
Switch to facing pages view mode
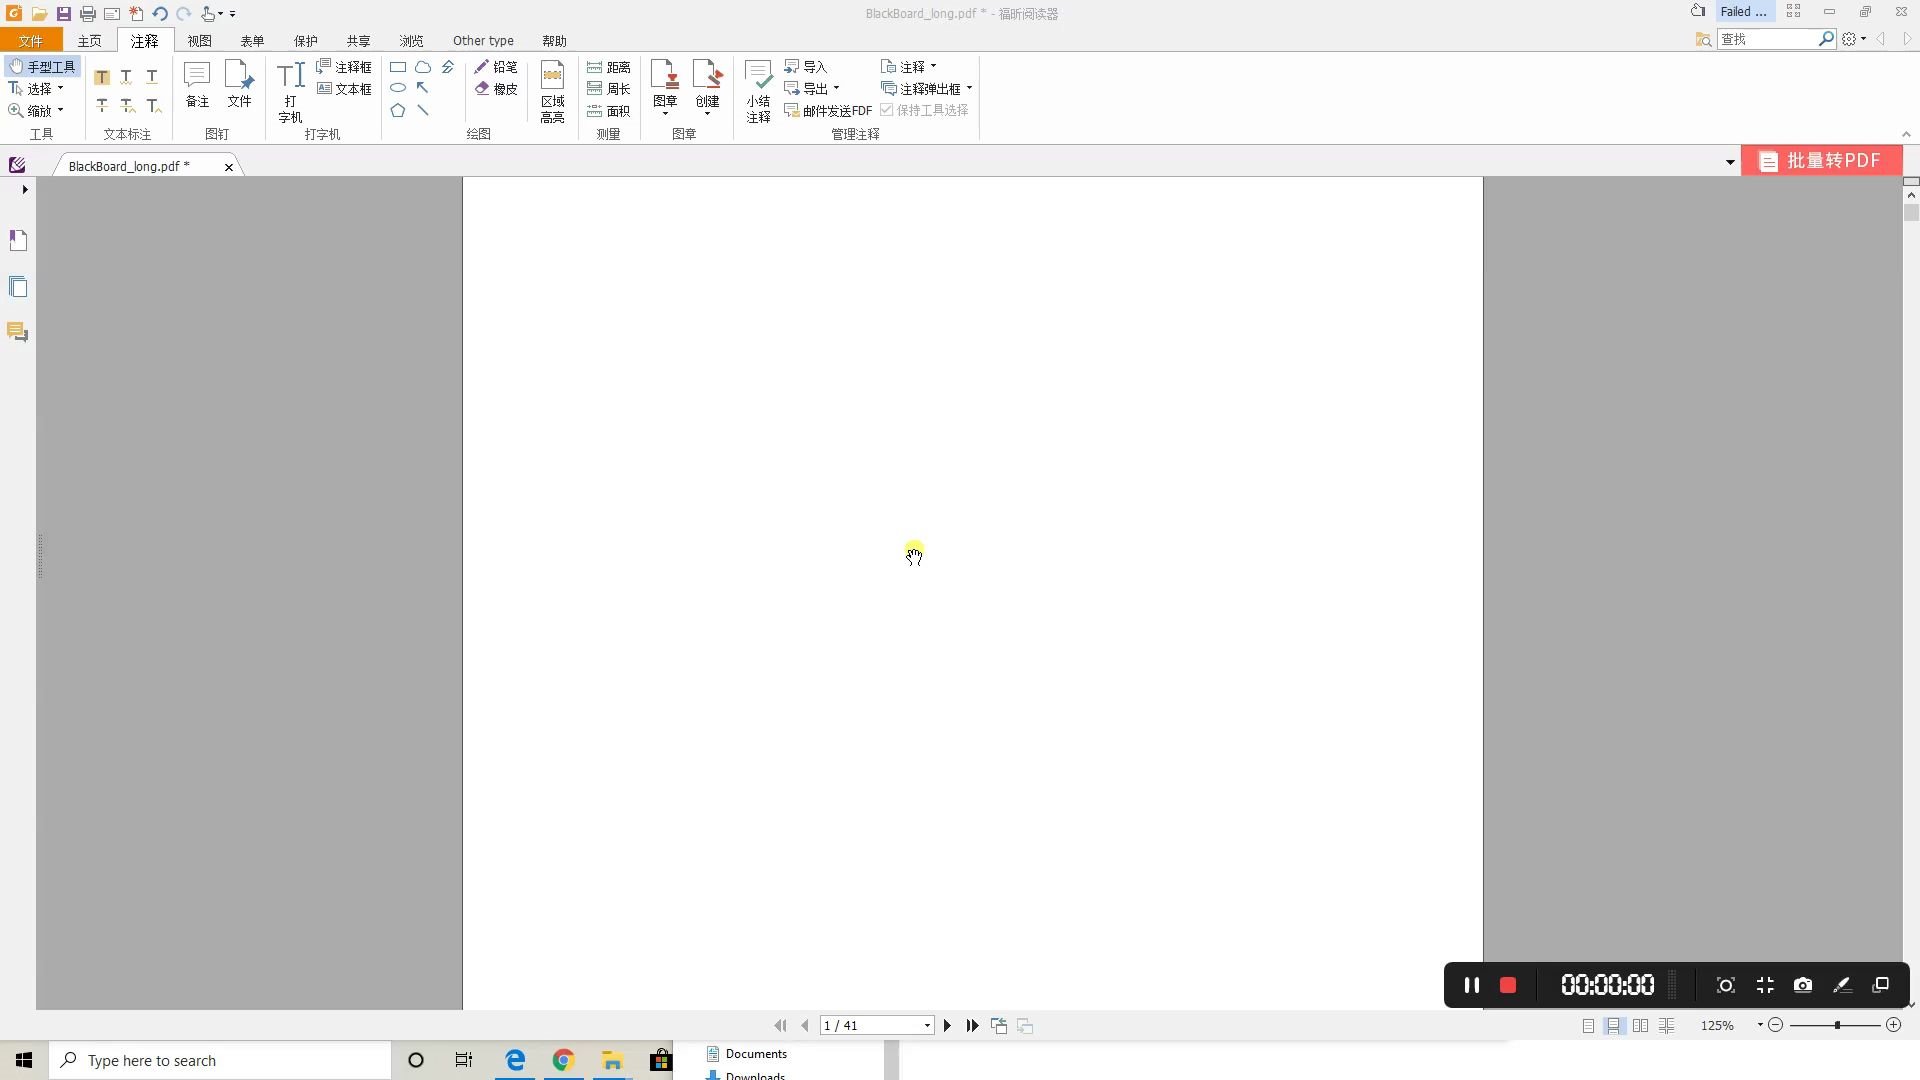pyautogui.click(x=1640, y=1025)
